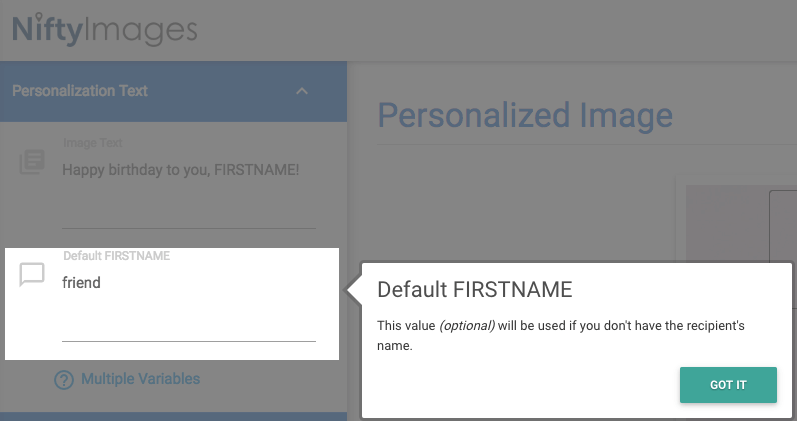The image size is (797, 421).
Task: Open the Multiple Variables link
Action: 140,379
